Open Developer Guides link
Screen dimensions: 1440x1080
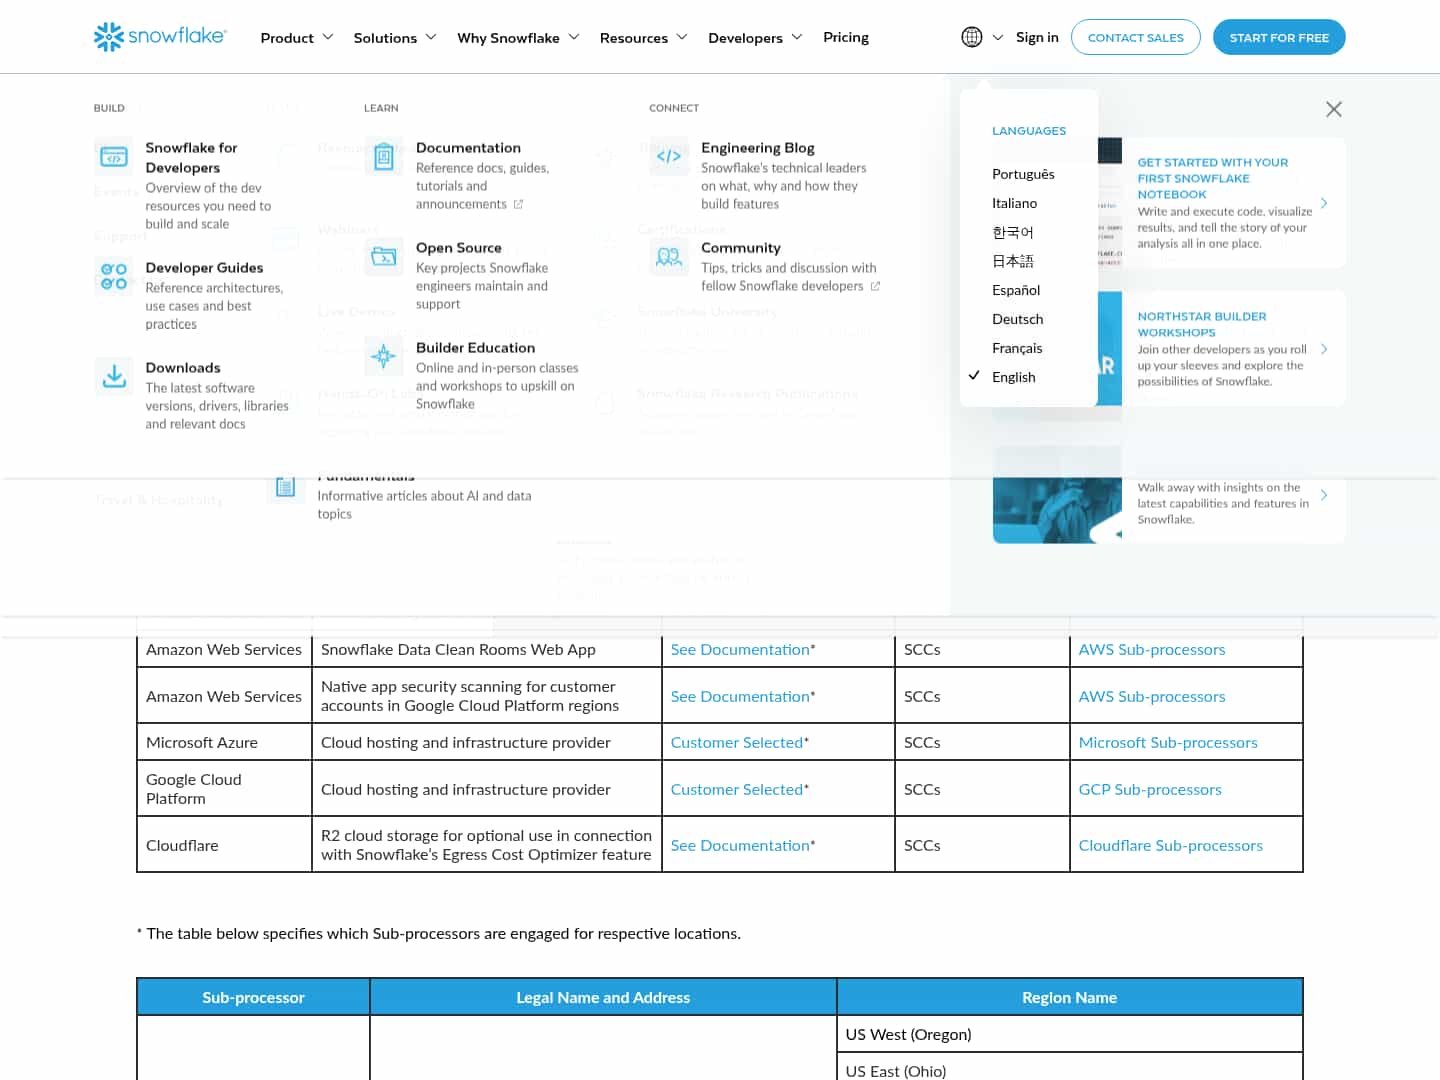click(x=204, y=268)
